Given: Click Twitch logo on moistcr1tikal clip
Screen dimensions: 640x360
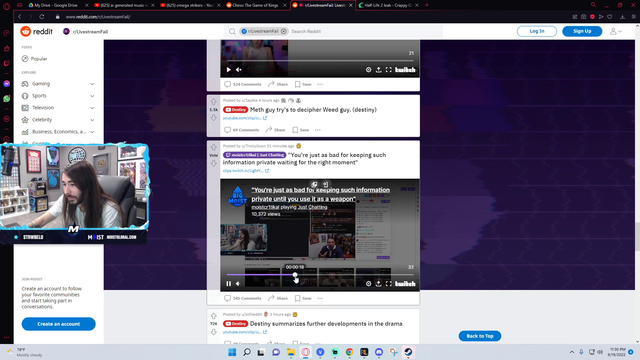Looking at the screenshot, I should click(x=405, y=284).
